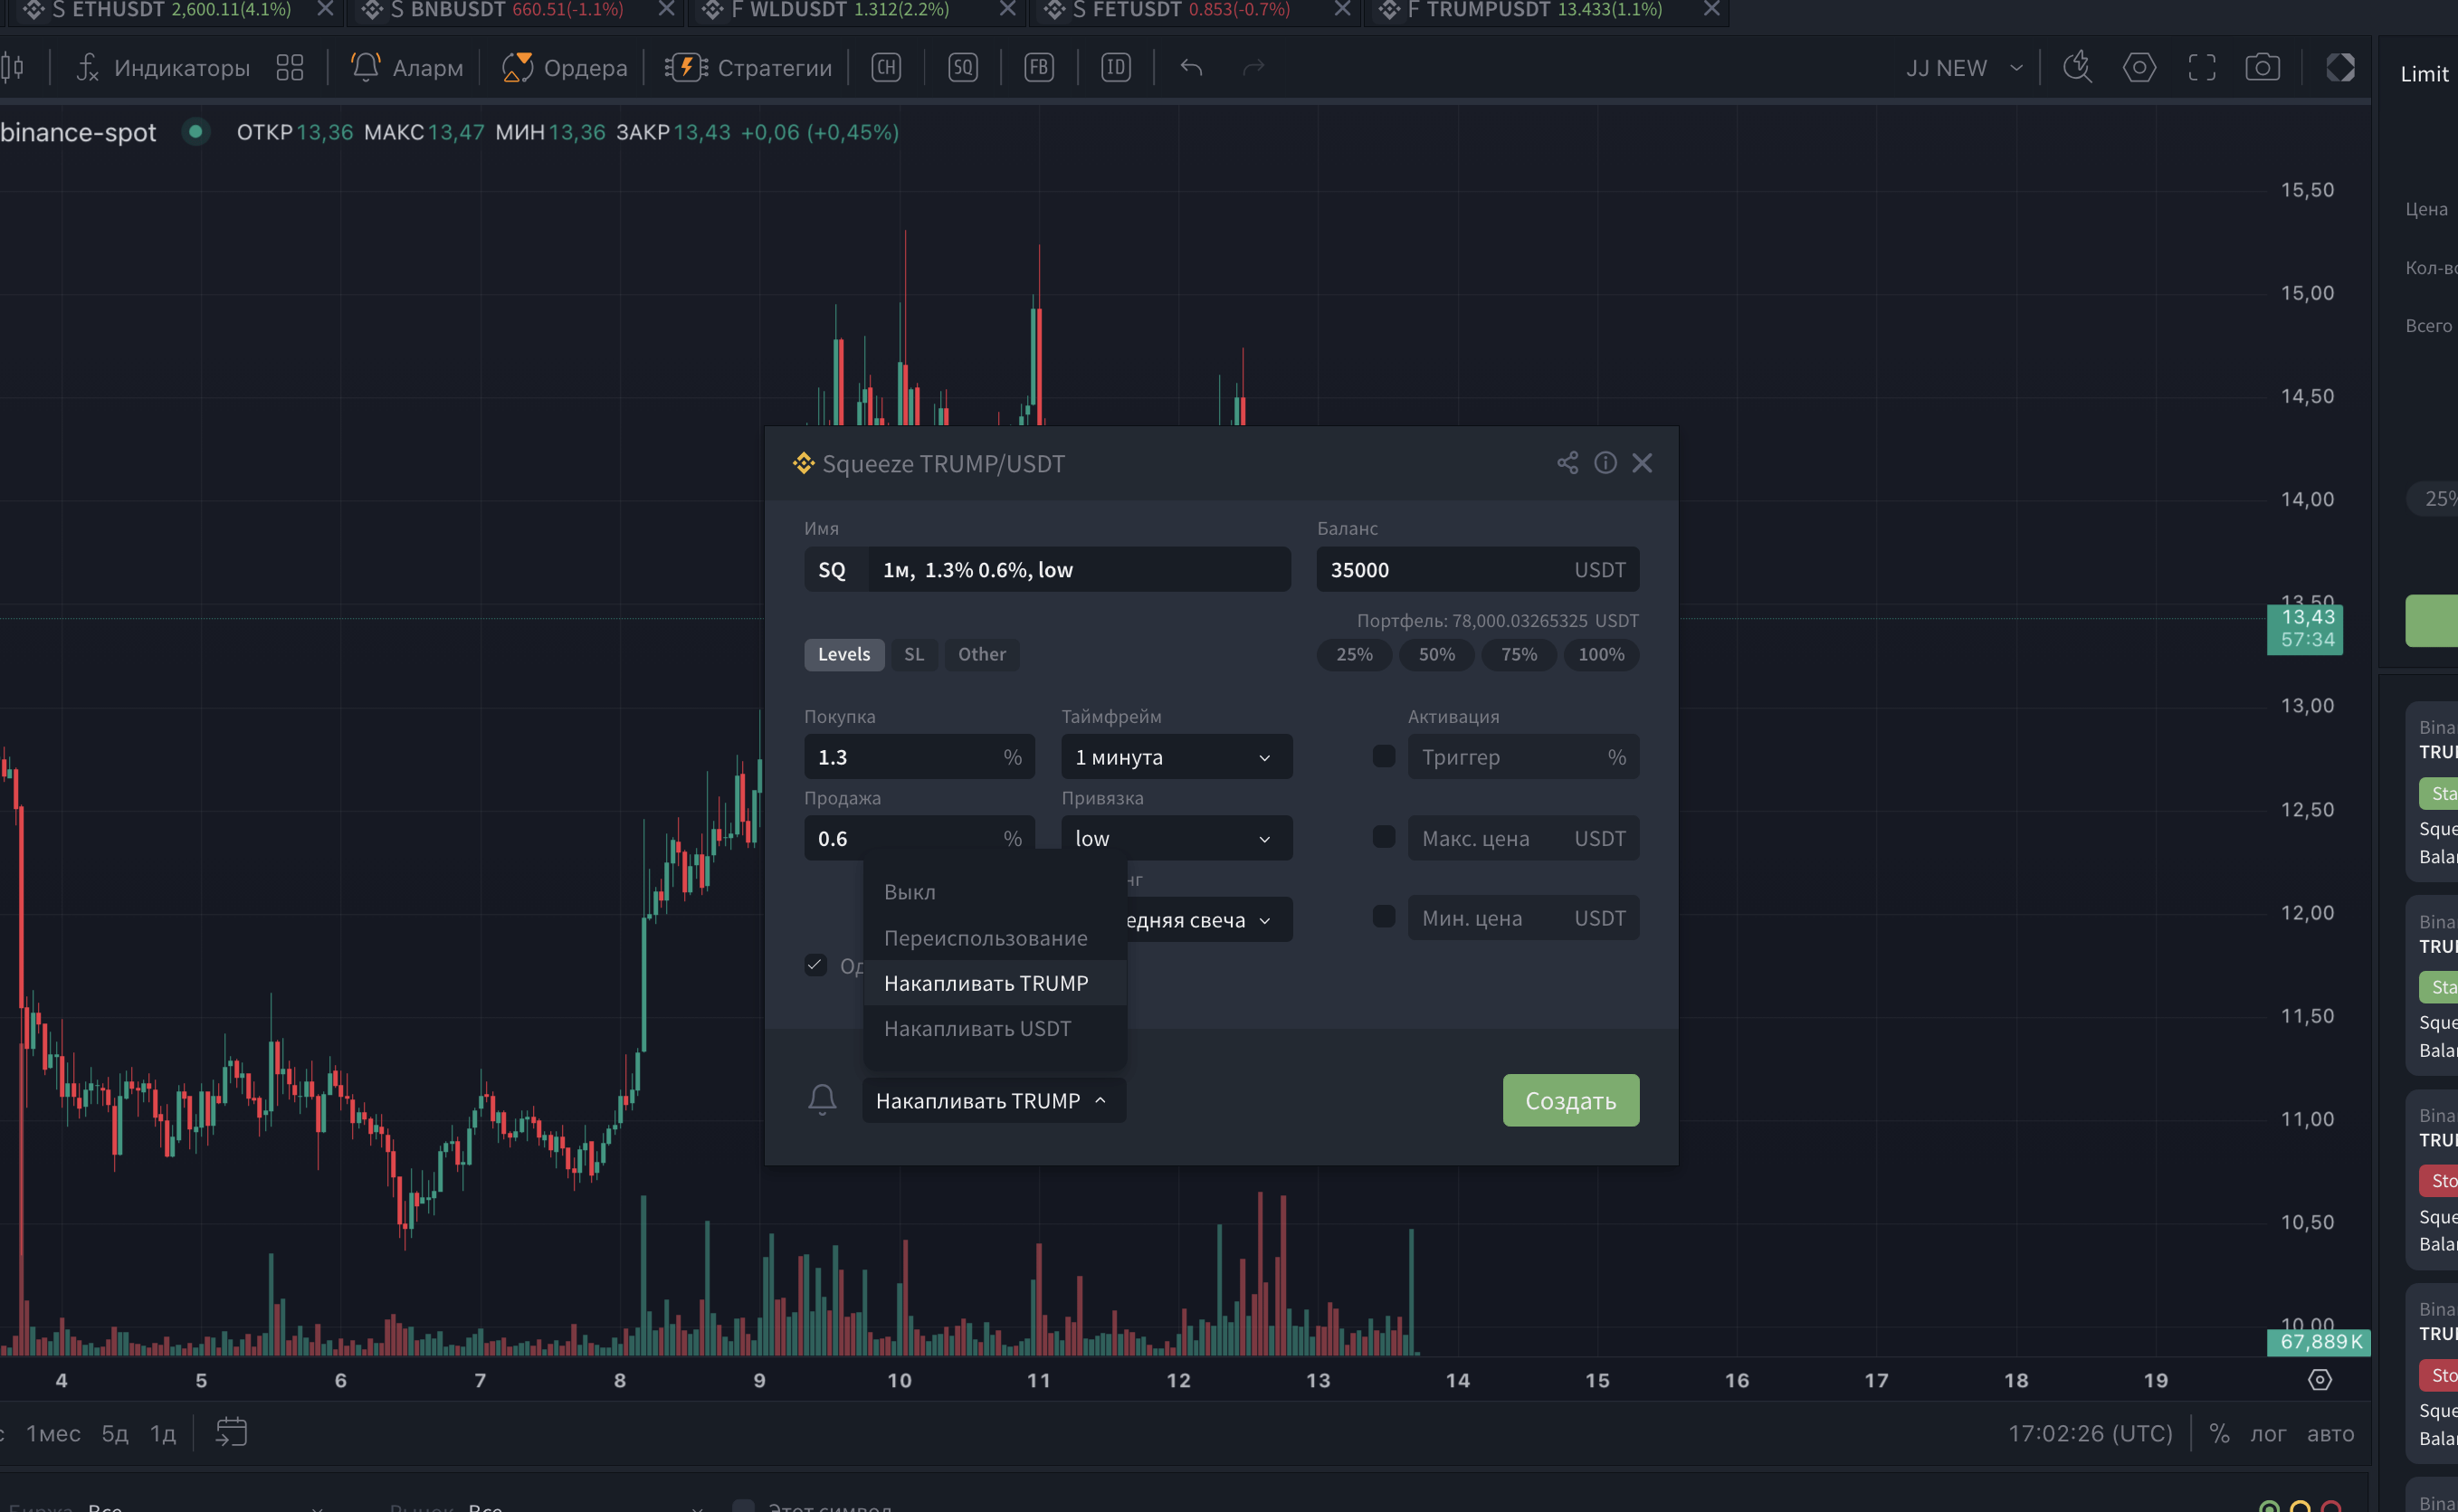
Task: Enable the Триггер activation checkbox
Action: pos(1384,756)
